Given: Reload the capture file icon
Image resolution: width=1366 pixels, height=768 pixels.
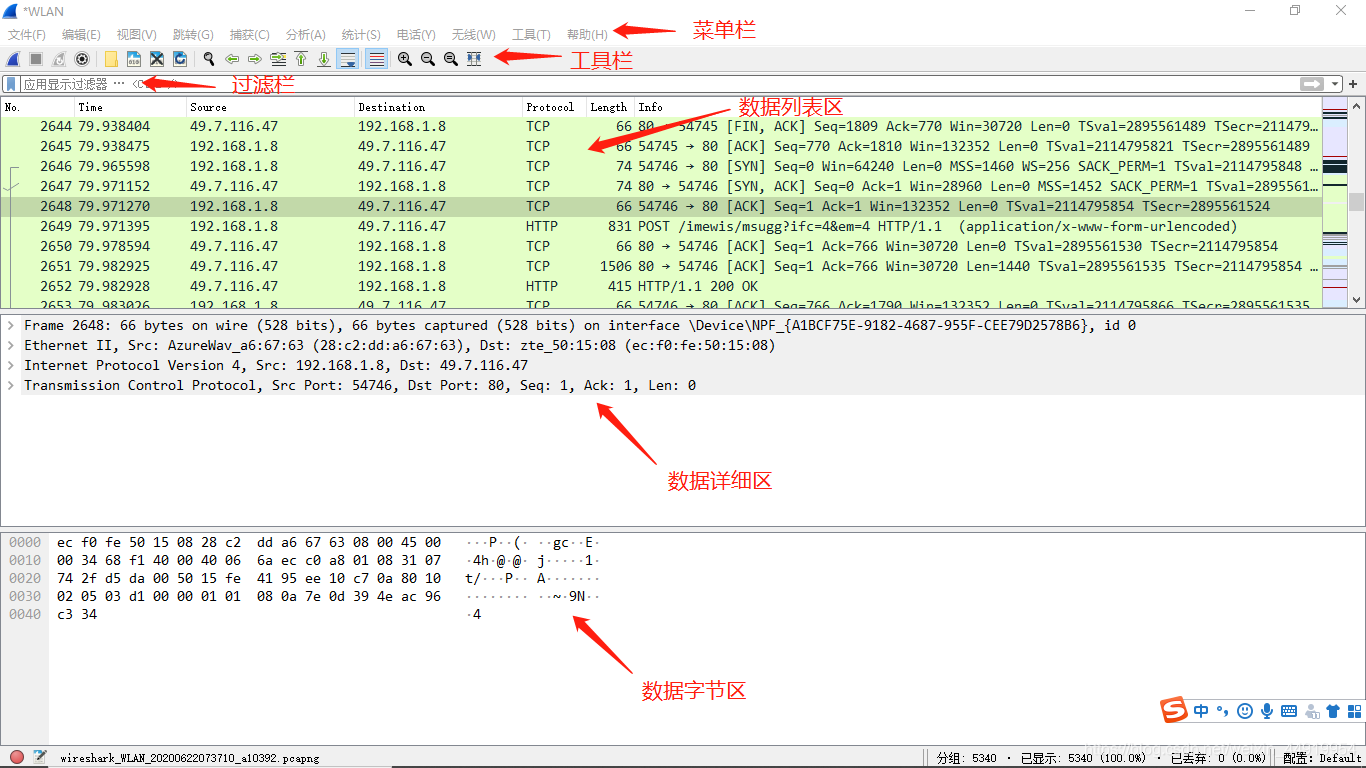Looking at the screenshot, I should click(x=180, y=59).
